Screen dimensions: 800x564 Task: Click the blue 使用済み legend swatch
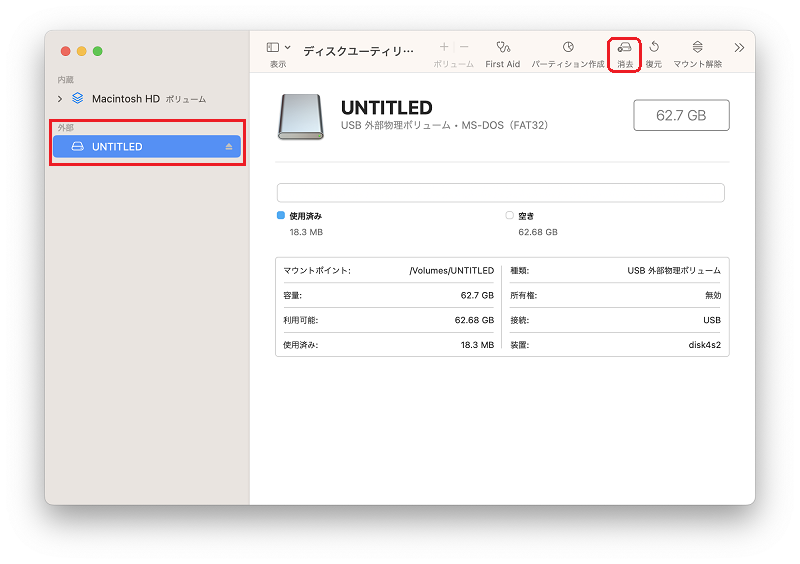pos(281,215)
